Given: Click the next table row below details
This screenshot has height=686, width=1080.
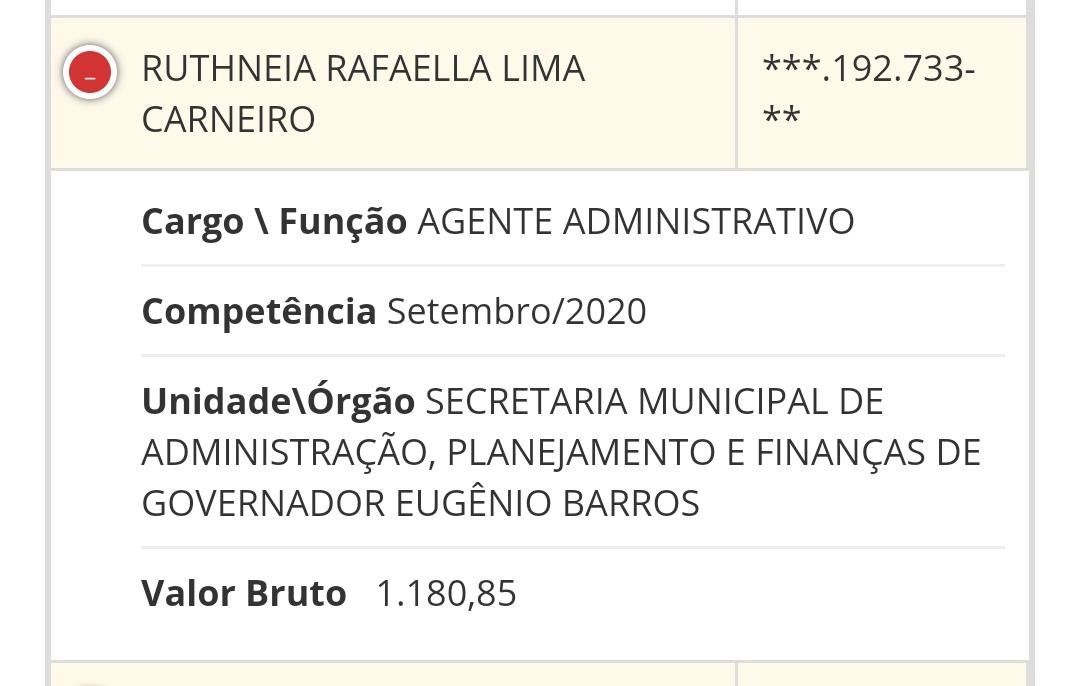Looking at the screenshot, I should pyautogui.click(x=393, y=675).
